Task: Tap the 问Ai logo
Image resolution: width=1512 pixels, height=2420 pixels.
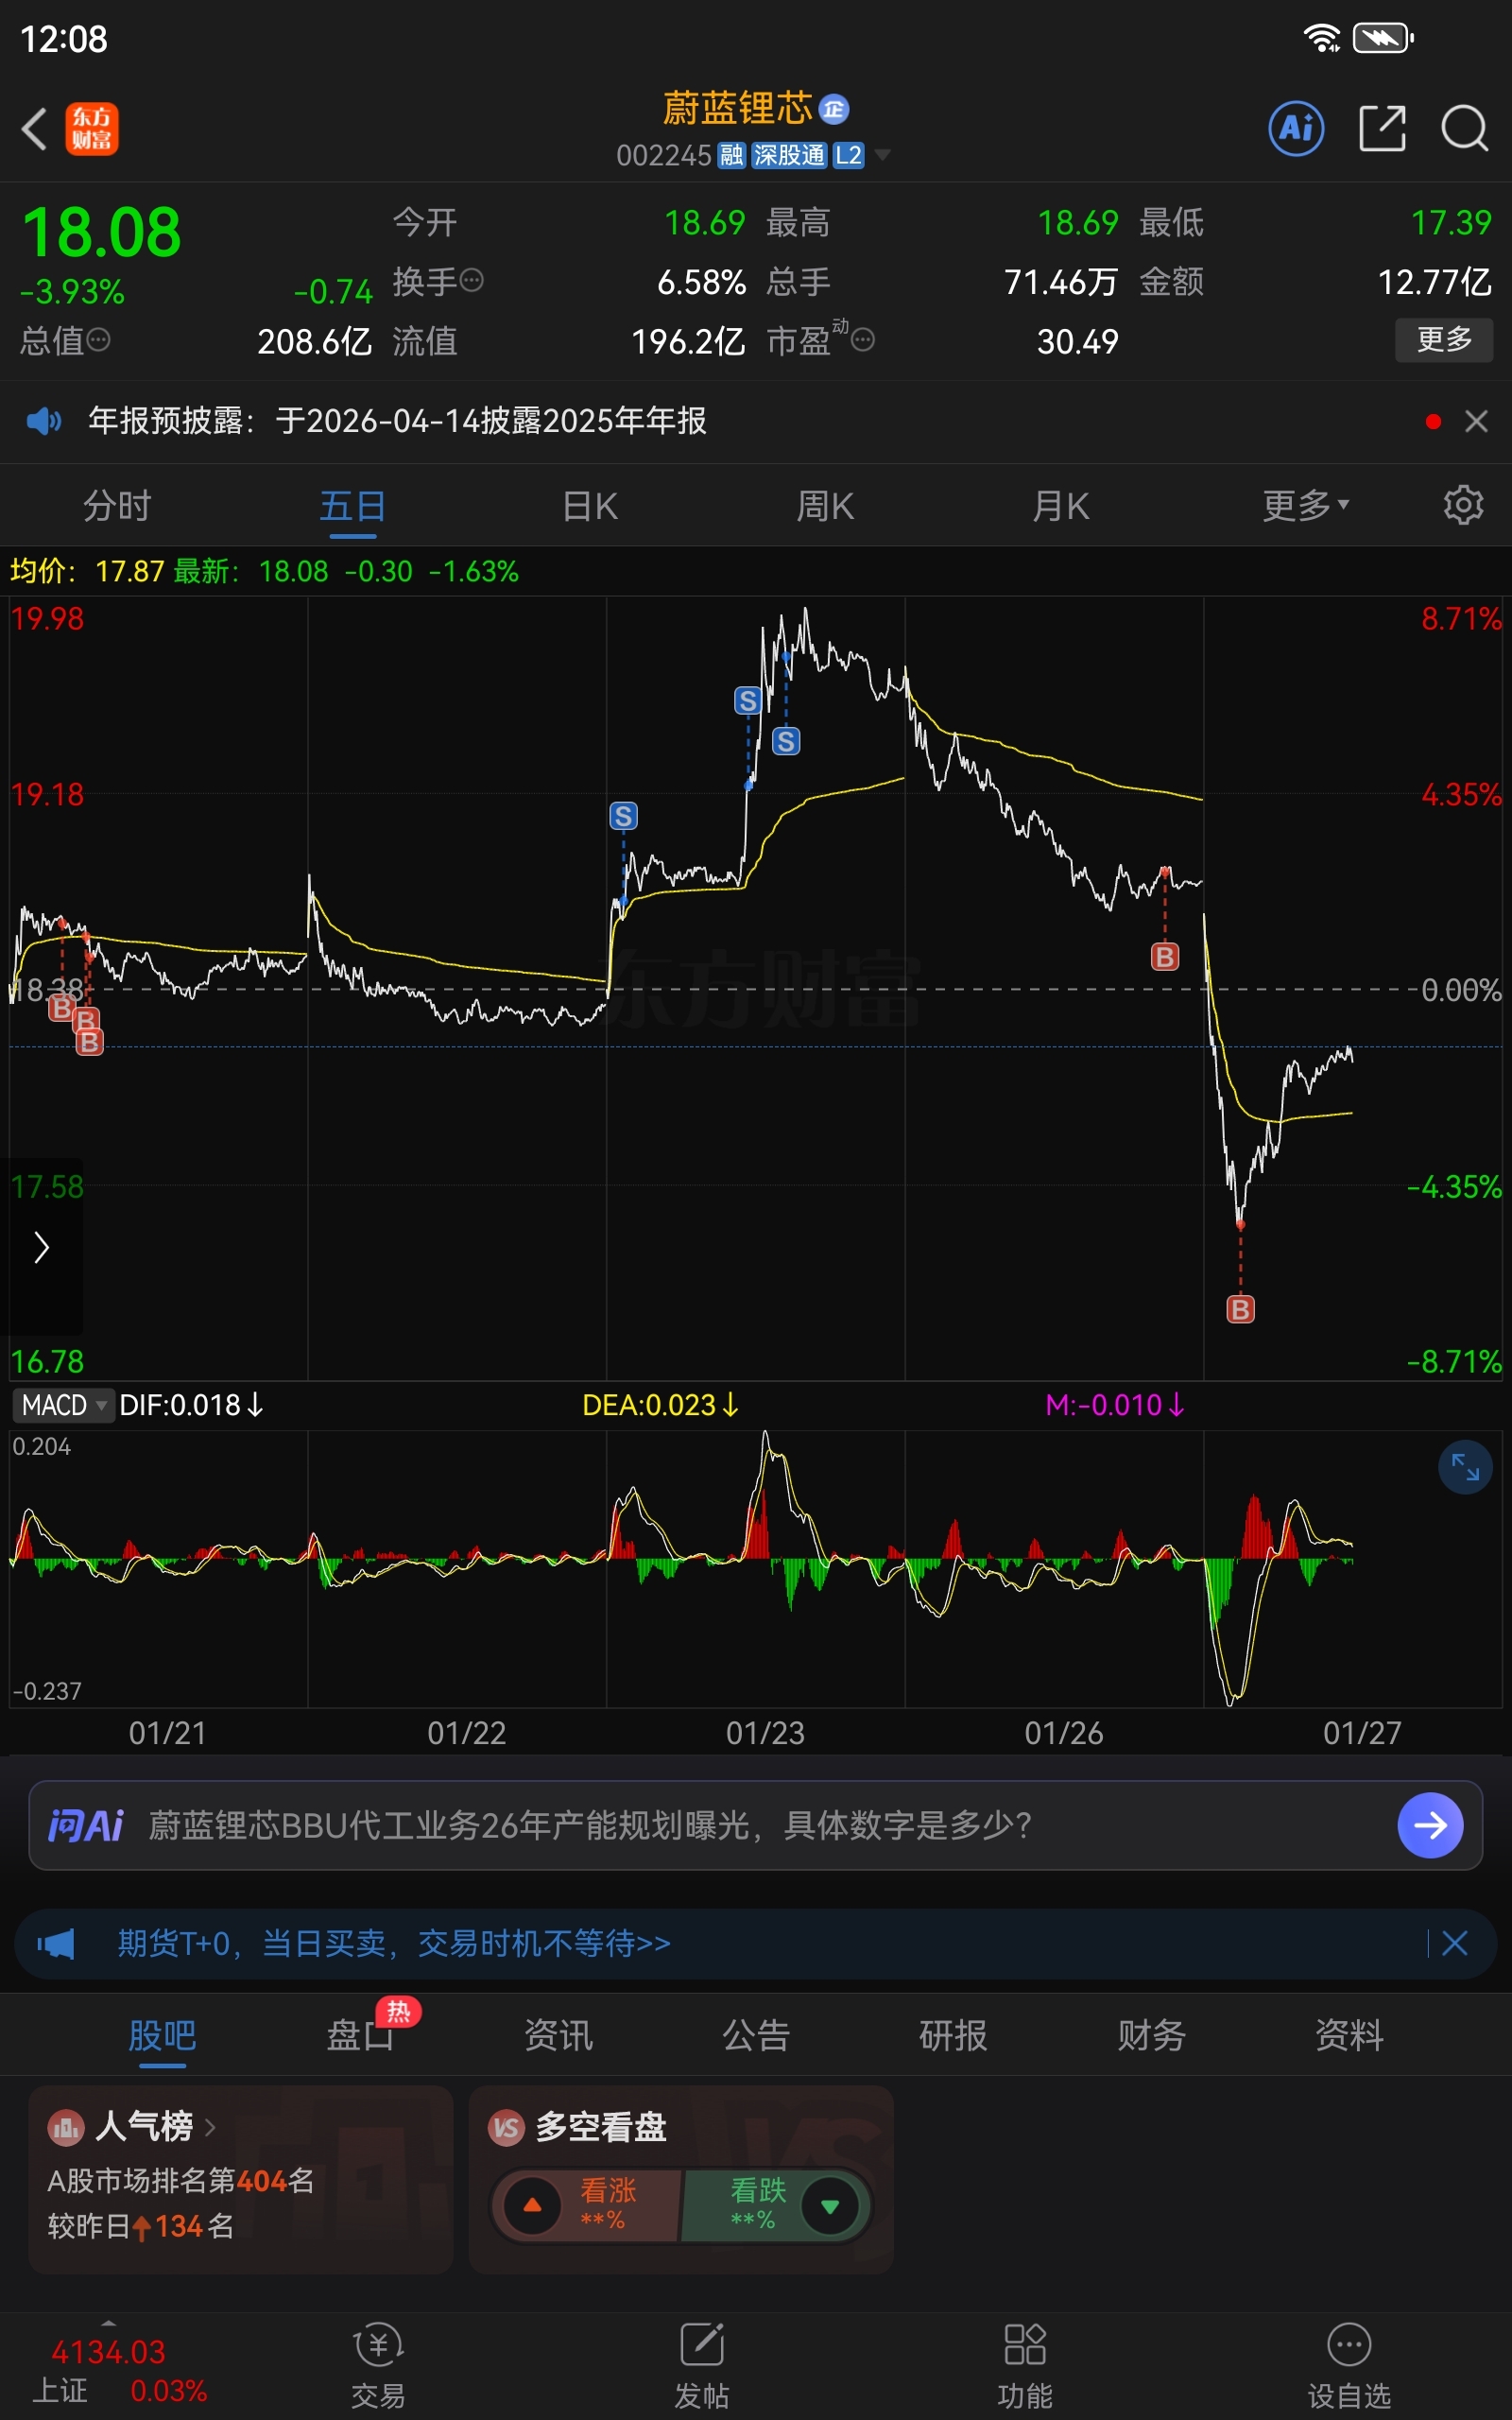Action: click(x=85, y=1825)
